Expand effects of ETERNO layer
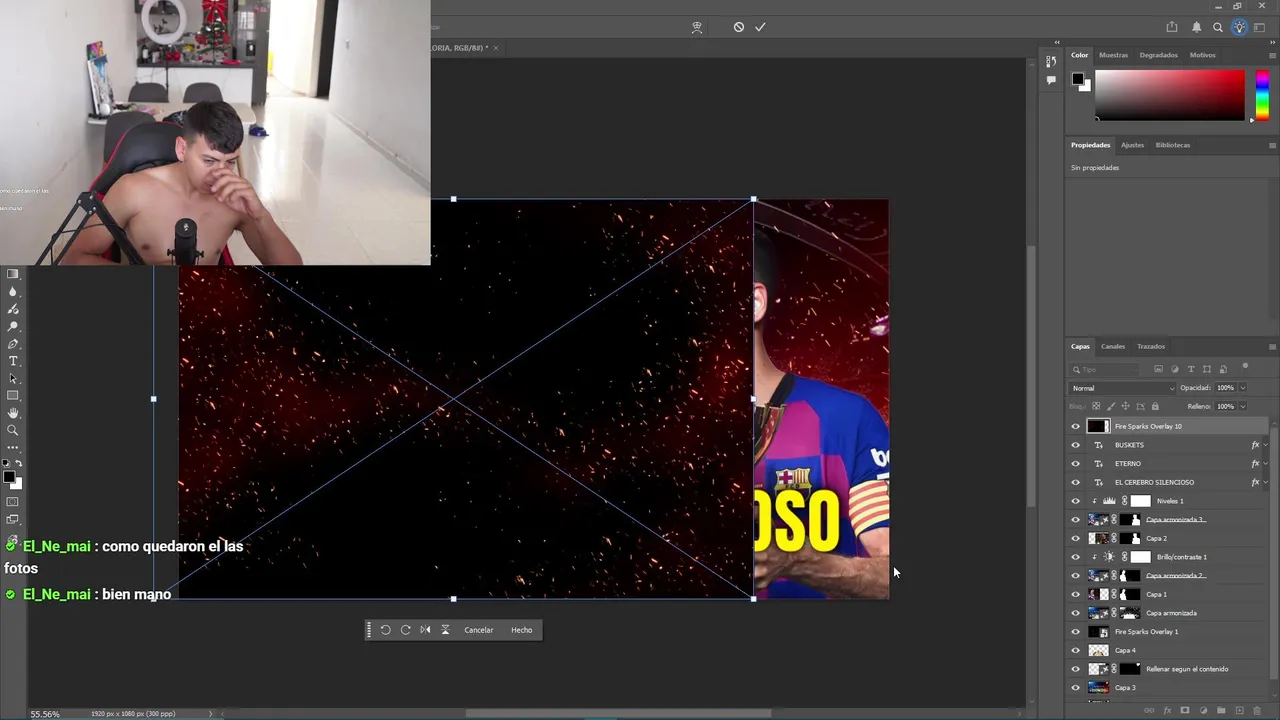This screenshot has width=1280, height=720. [1265, 463]
